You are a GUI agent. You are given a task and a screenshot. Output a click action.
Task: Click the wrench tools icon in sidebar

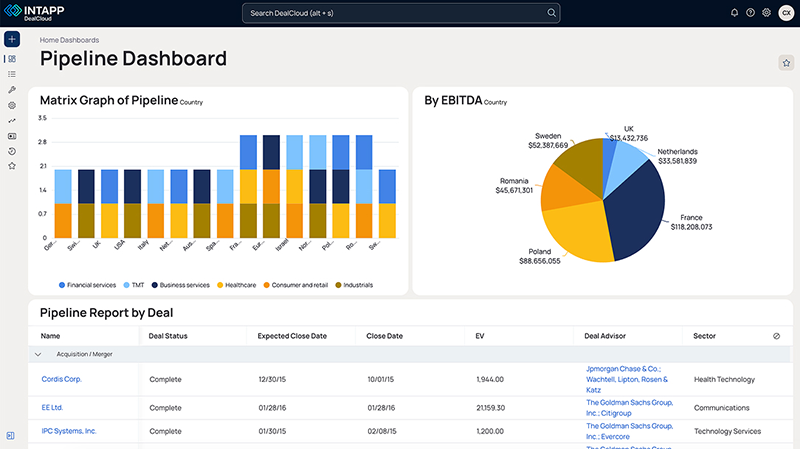(12, 89)
